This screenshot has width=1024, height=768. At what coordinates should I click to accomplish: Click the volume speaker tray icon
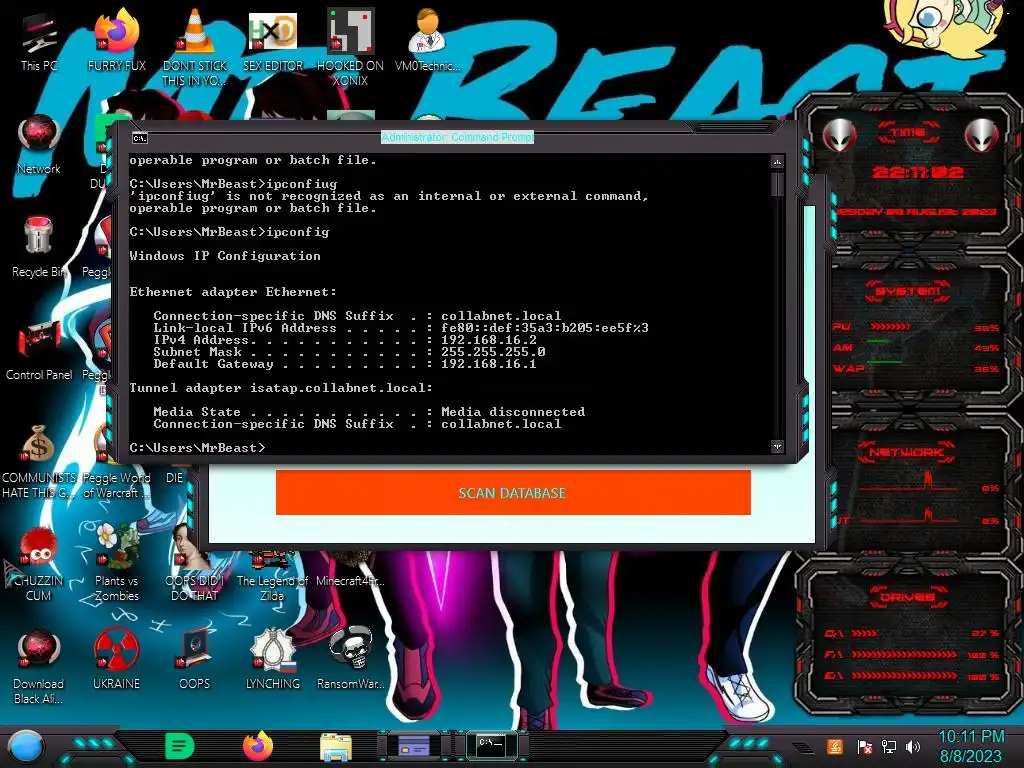pos(913,746)
